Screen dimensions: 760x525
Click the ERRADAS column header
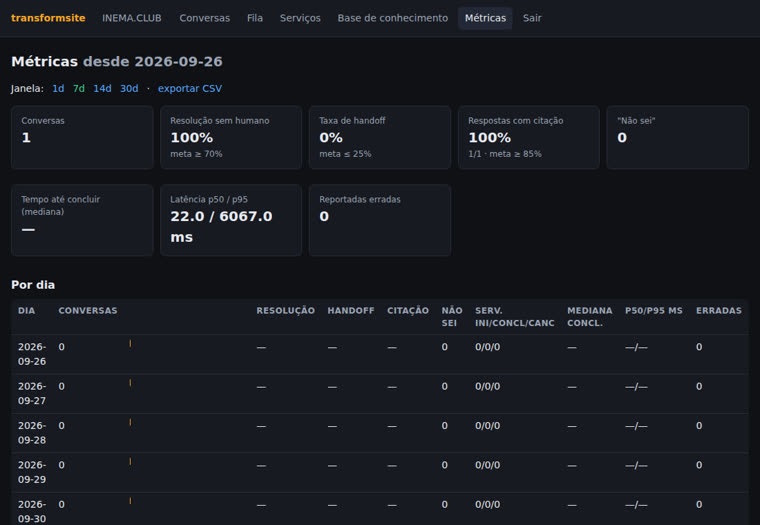(x=719, y=310)
